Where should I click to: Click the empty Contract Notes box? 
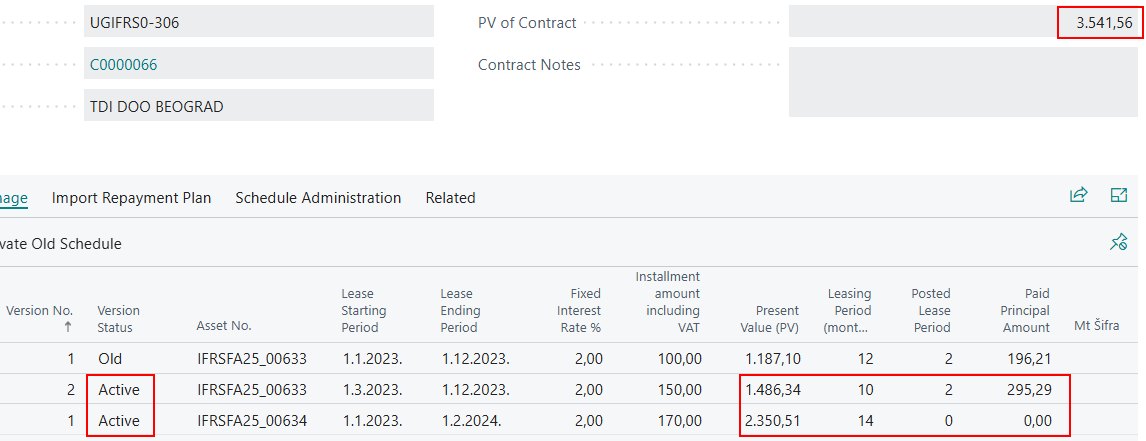[x=963, y=82]
